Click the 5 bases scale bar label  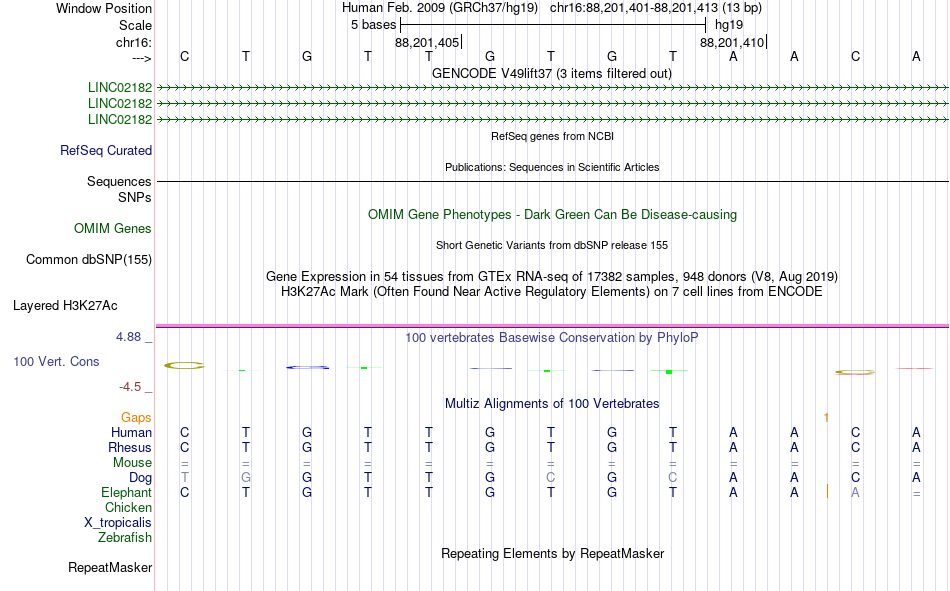point(373,25)
